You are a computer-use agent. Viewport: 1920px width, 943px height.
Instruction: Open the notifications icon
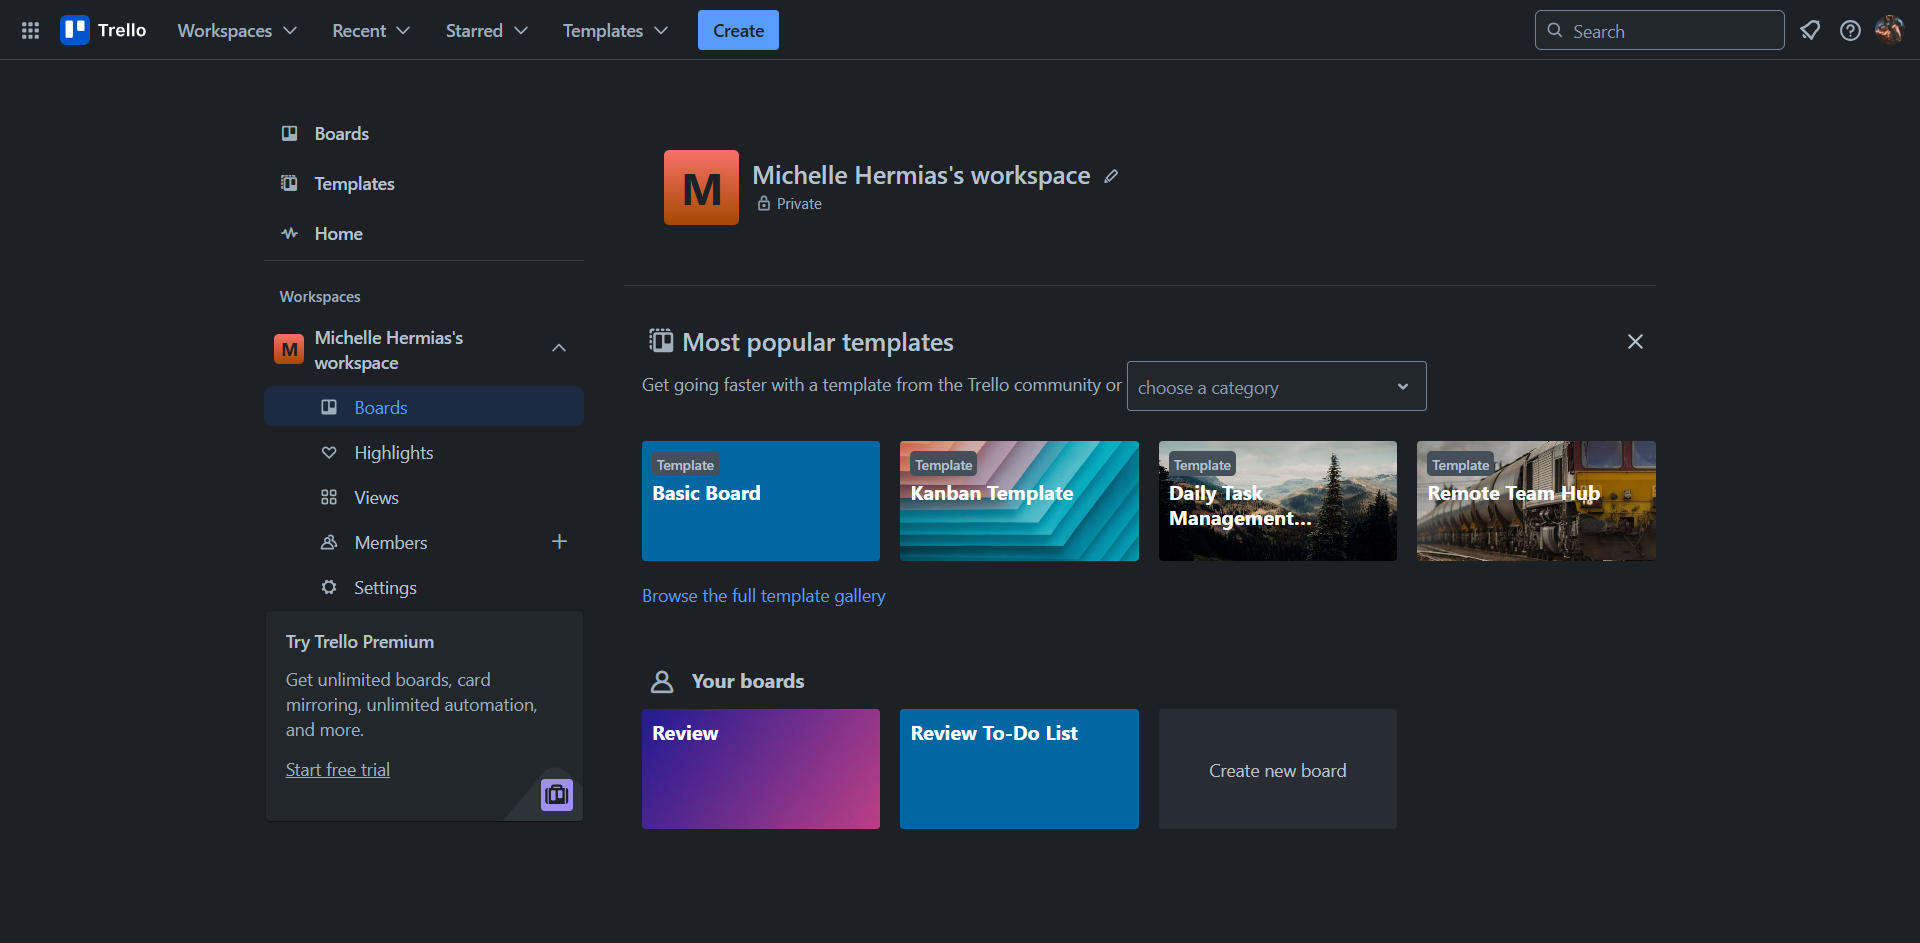[x=1810, y=30]
